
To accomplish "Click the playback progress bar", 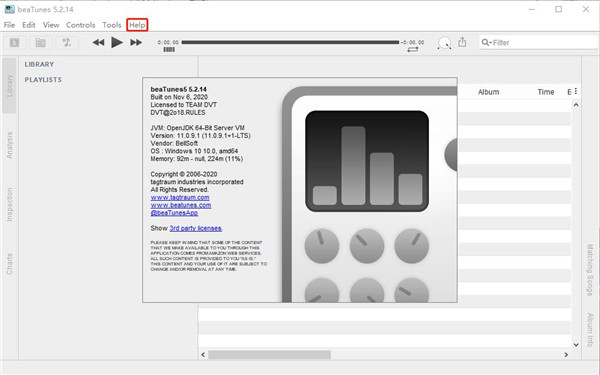I will pyautogui.click(x=290, y=42).
